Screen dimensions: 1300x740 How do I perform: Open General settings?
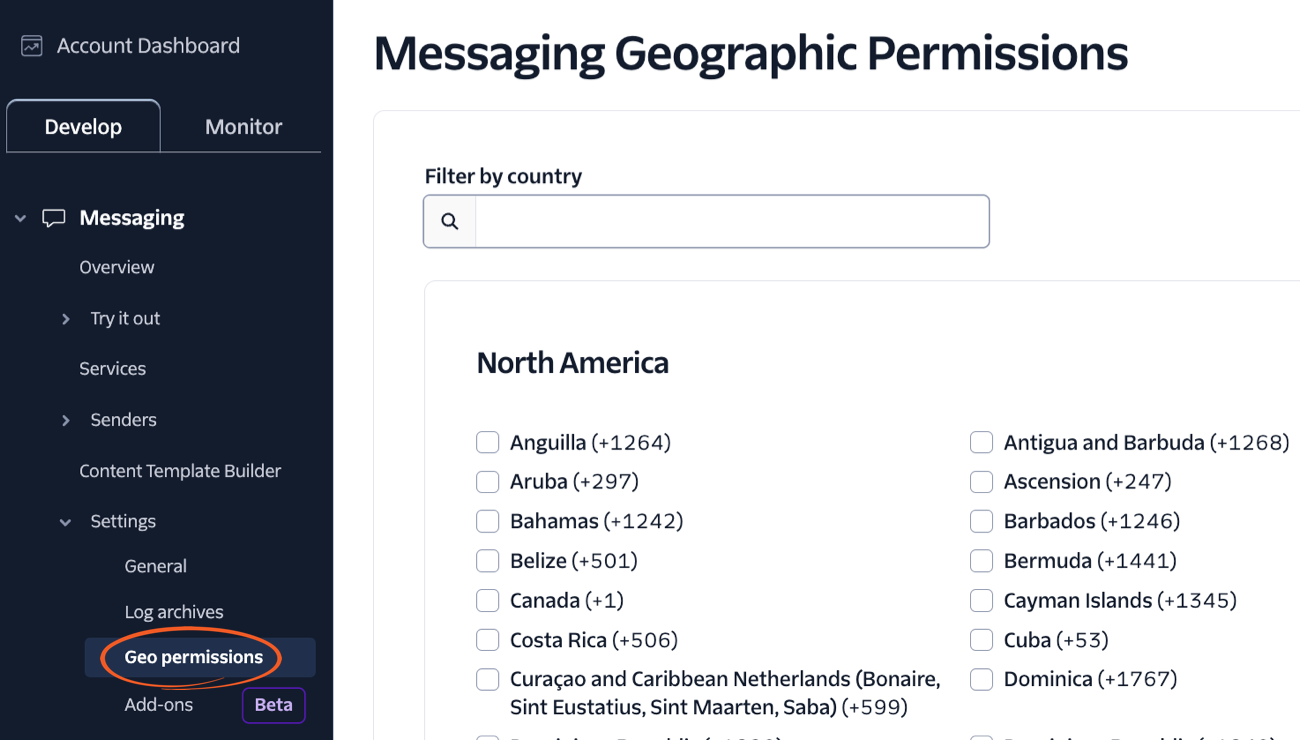[155, 566]
